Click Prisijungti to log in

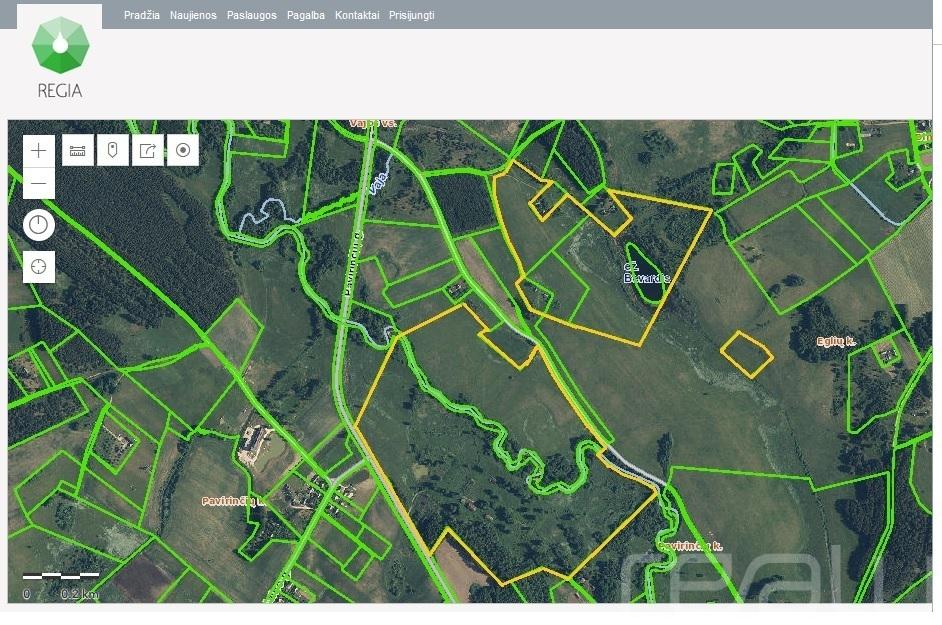[x=412, y=15]
